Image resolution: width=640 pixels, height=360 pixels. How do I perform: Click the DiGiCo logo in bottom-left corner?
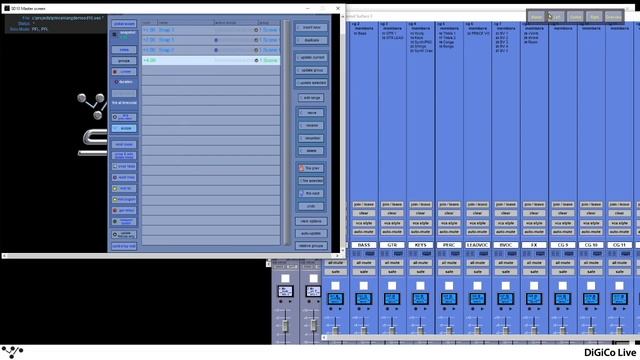tap(12, 351)
